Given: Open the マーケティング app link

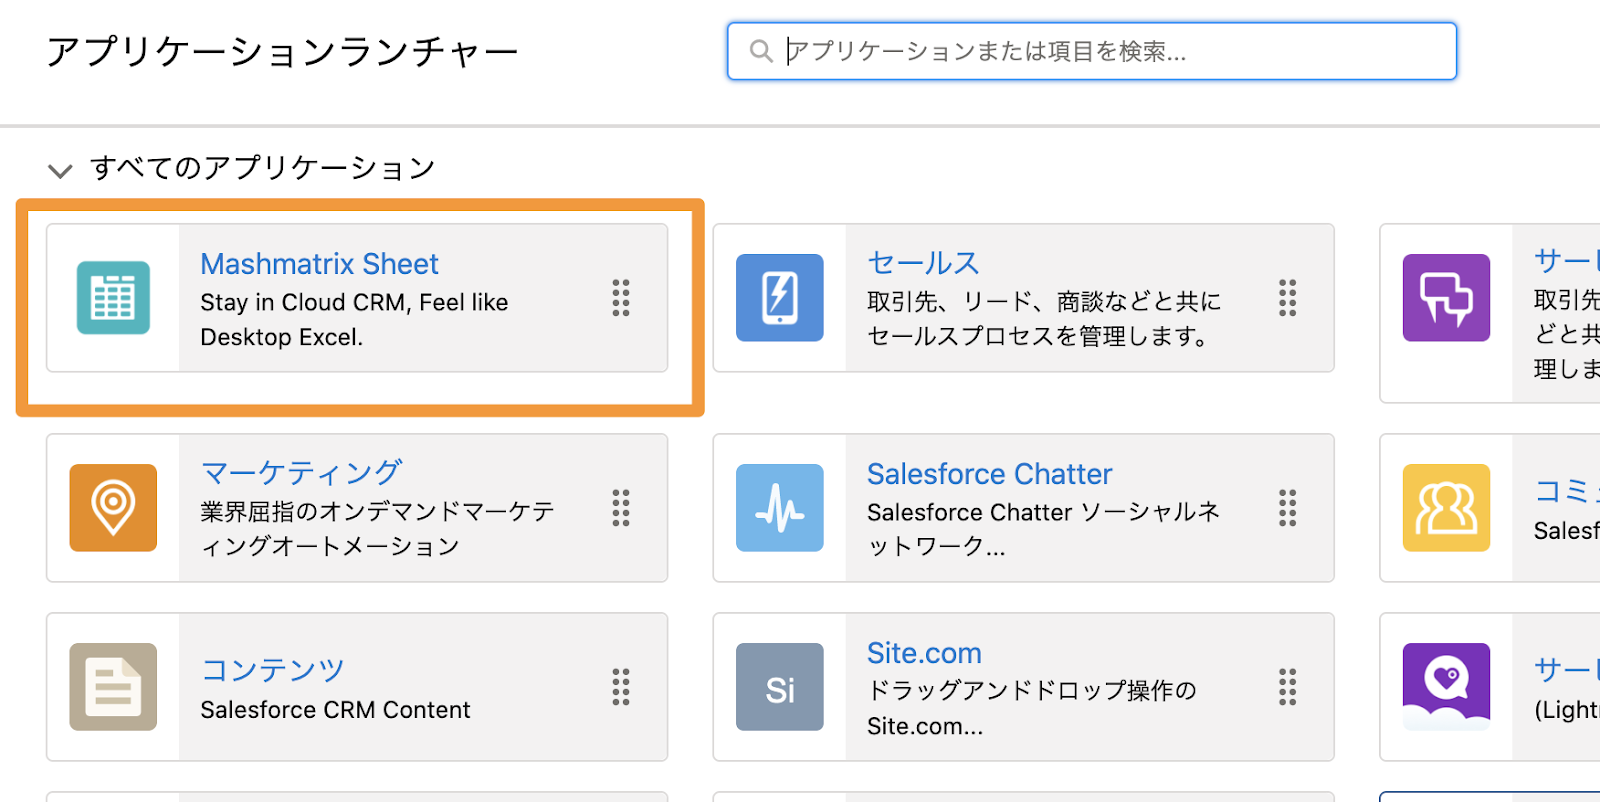Looking at the screenshot, I should click(x=301, y=472).
